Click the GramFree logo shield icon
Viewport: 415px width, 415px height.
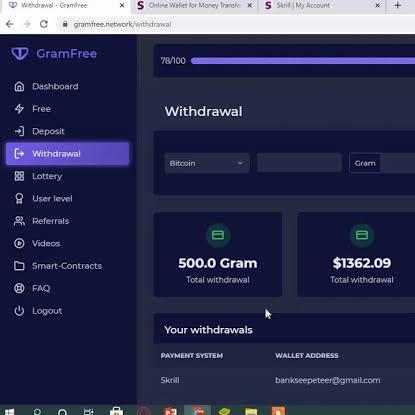click(x=20, y=53)
